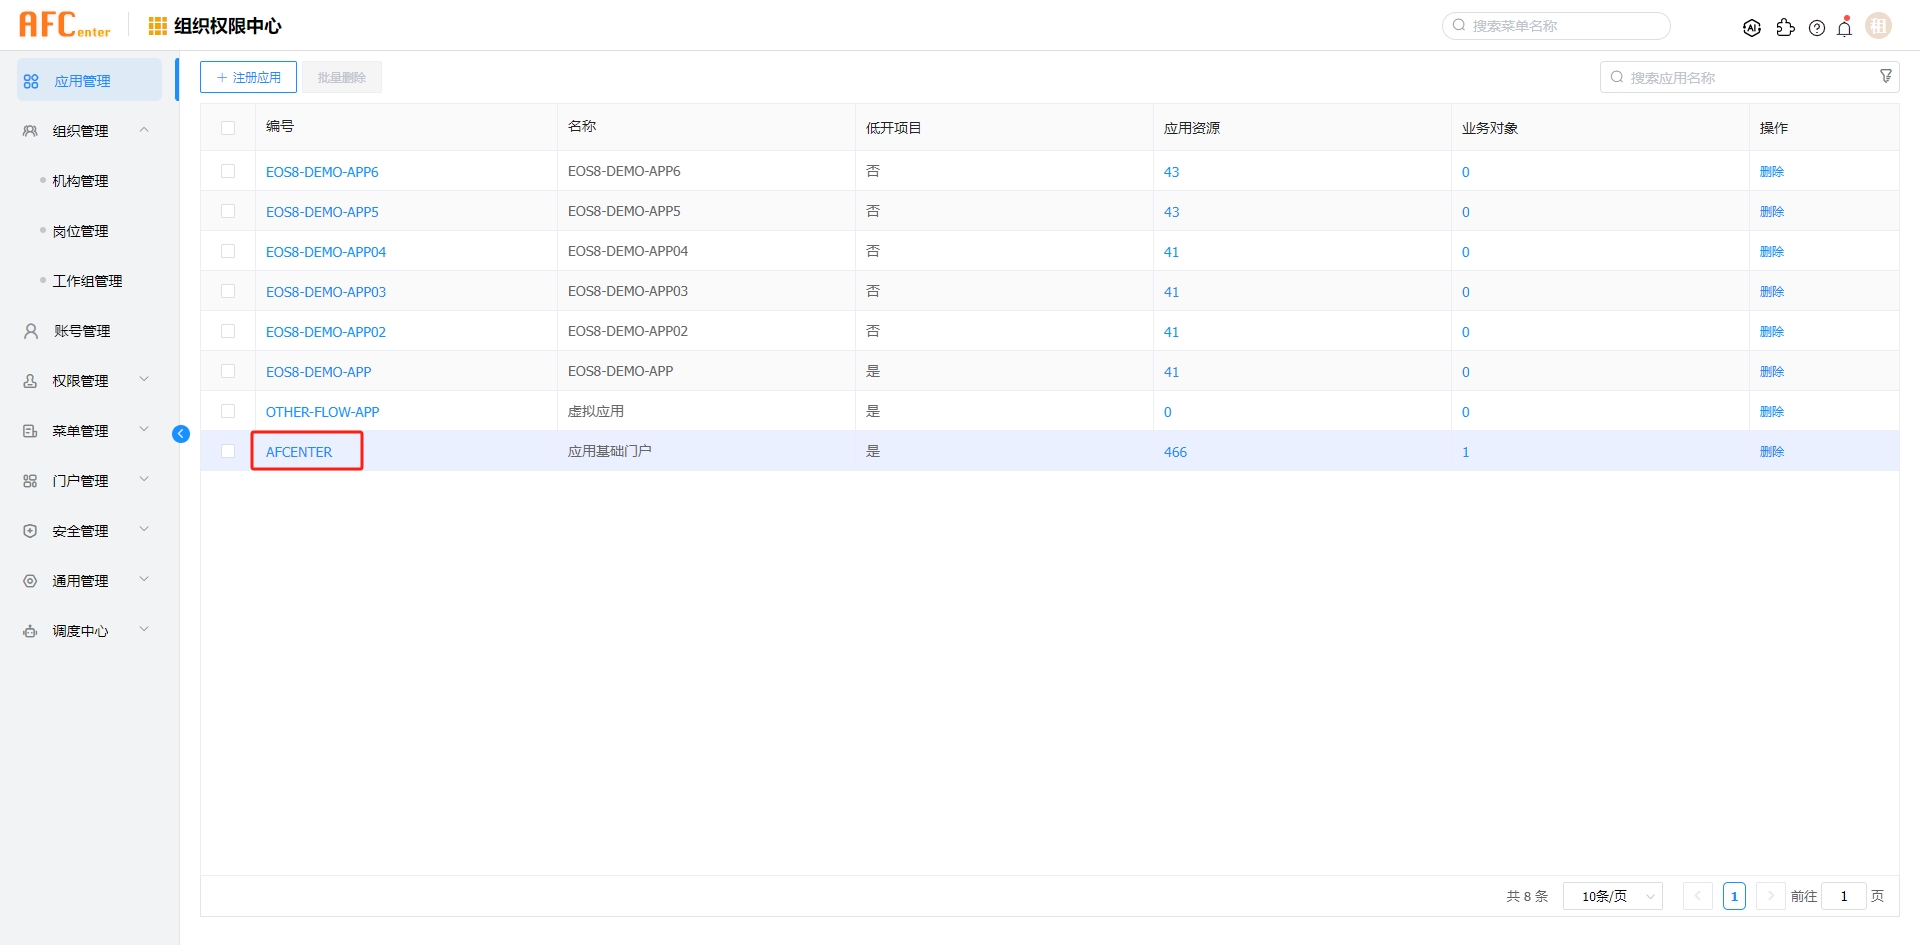
Task: Check the select-all checkbox in the table header
Action: click(x=228, y=128)
